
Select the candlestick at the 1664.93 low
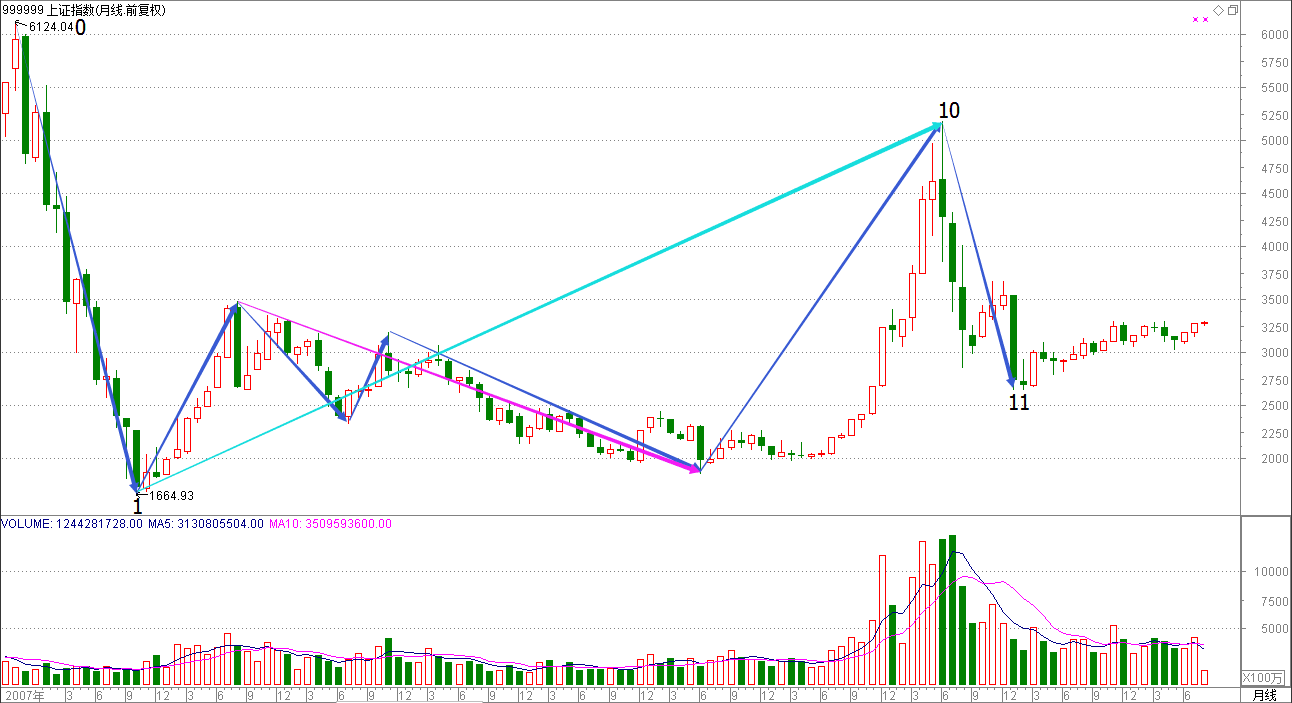[x=136, y=460]
